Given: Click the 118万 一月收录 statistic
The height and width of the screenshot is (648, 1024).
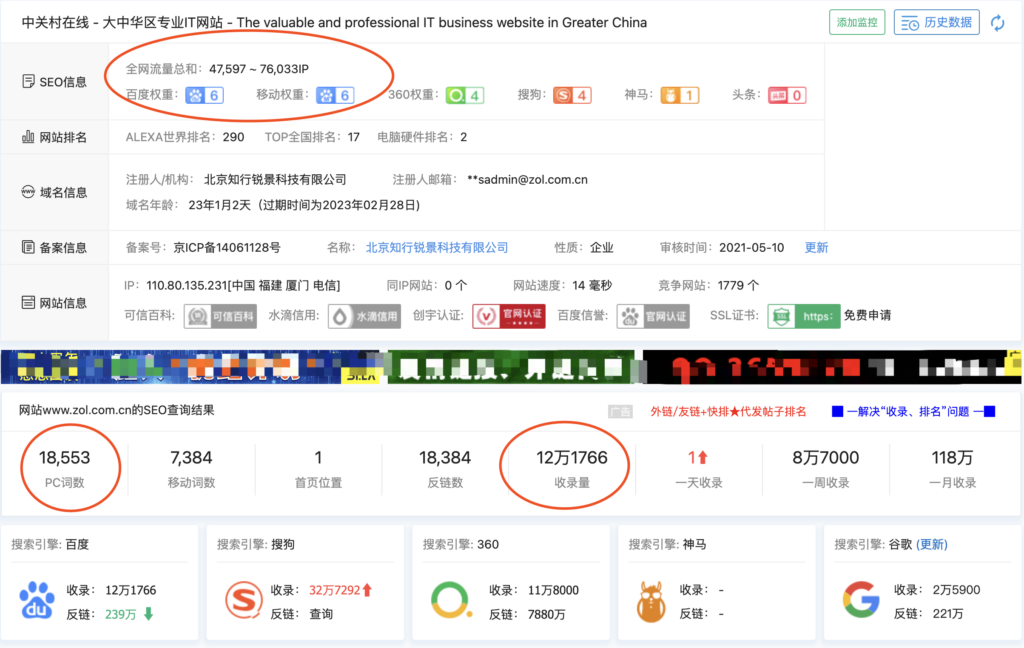Looking at the screenshot, I should click(952, 469).
